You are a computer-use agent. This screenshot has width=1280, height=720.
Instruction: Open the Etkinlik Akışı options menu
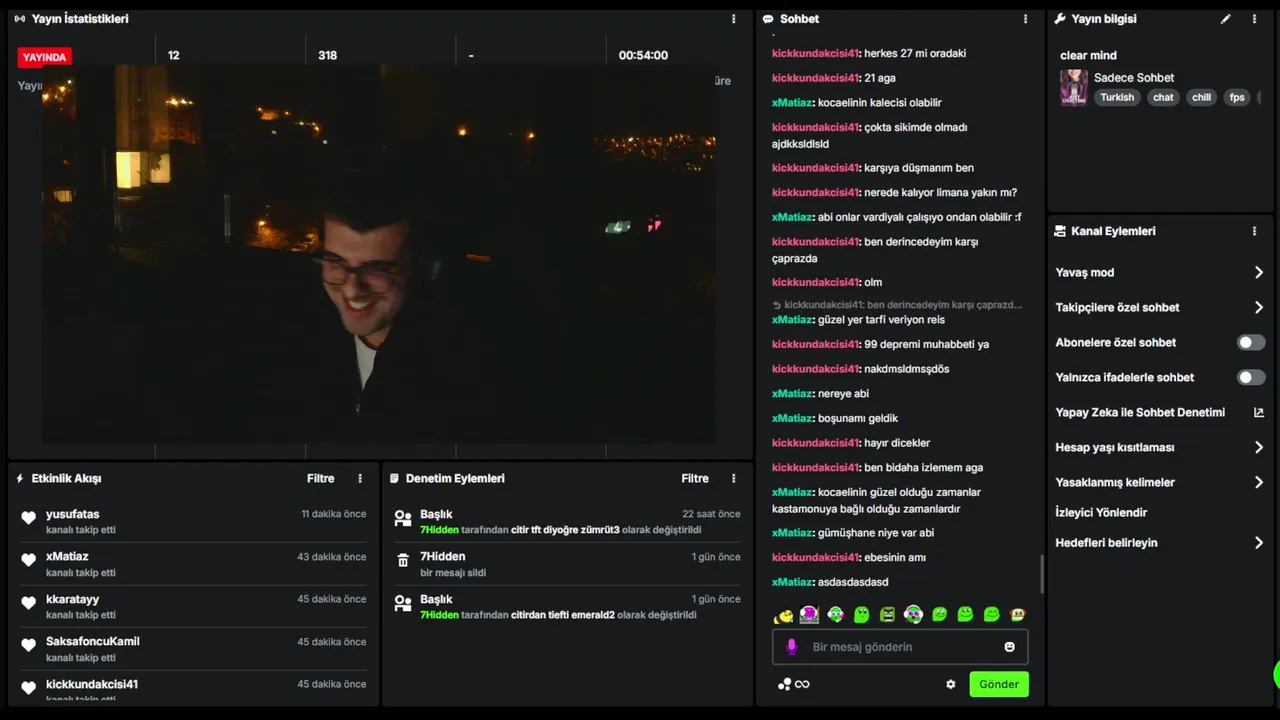click(360, 478)
